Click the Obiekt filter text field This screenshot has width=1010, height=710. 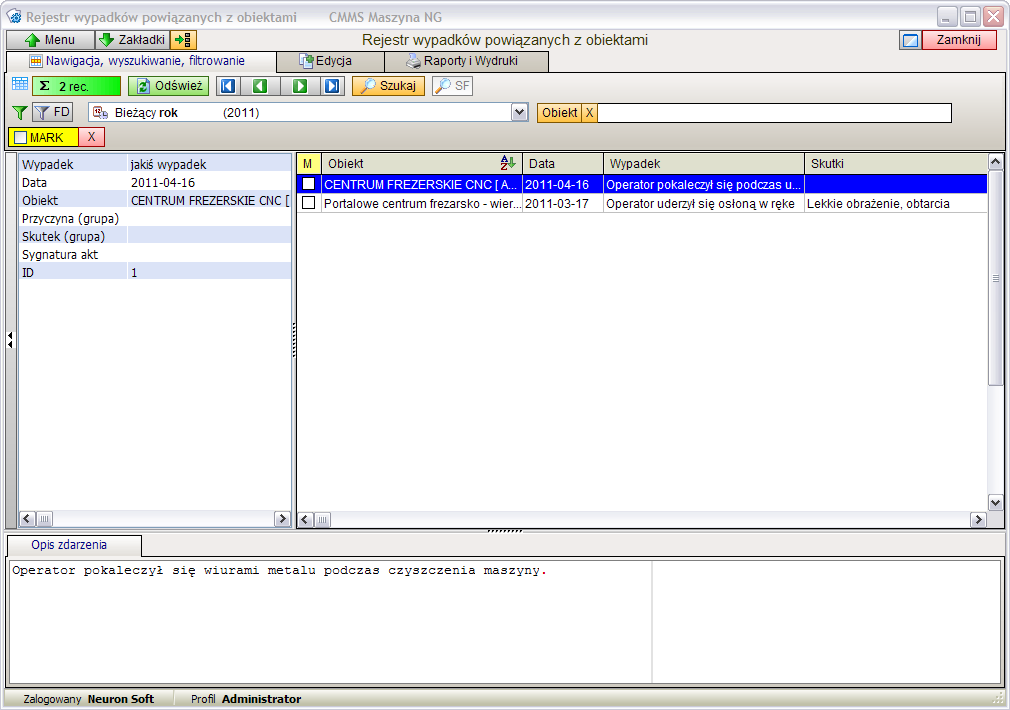(775, 113)
